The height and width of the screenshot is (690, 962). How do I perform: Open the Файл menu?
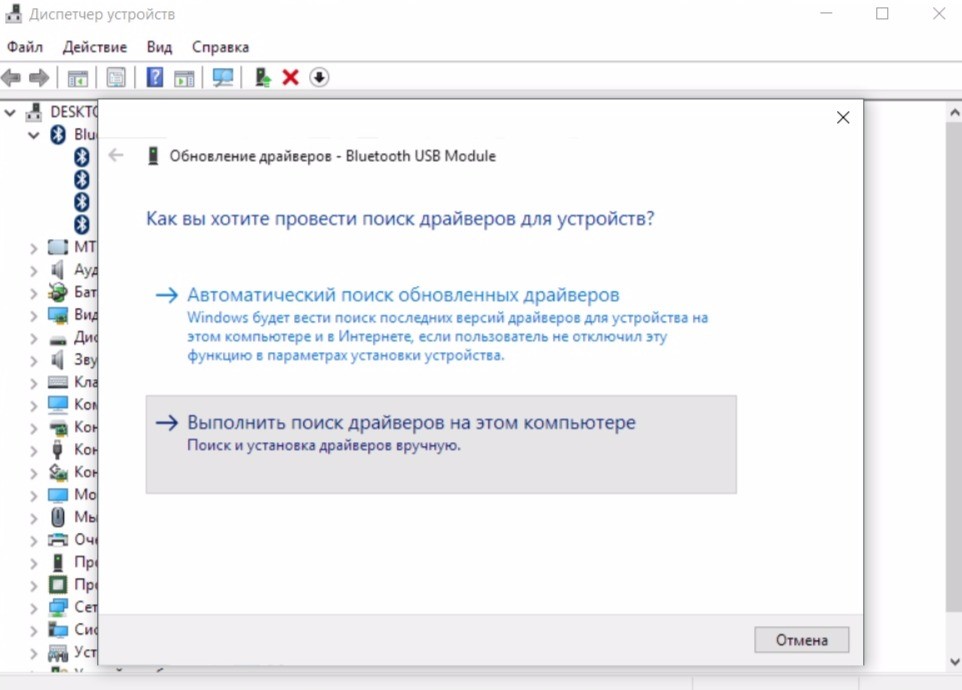[25, 47]
